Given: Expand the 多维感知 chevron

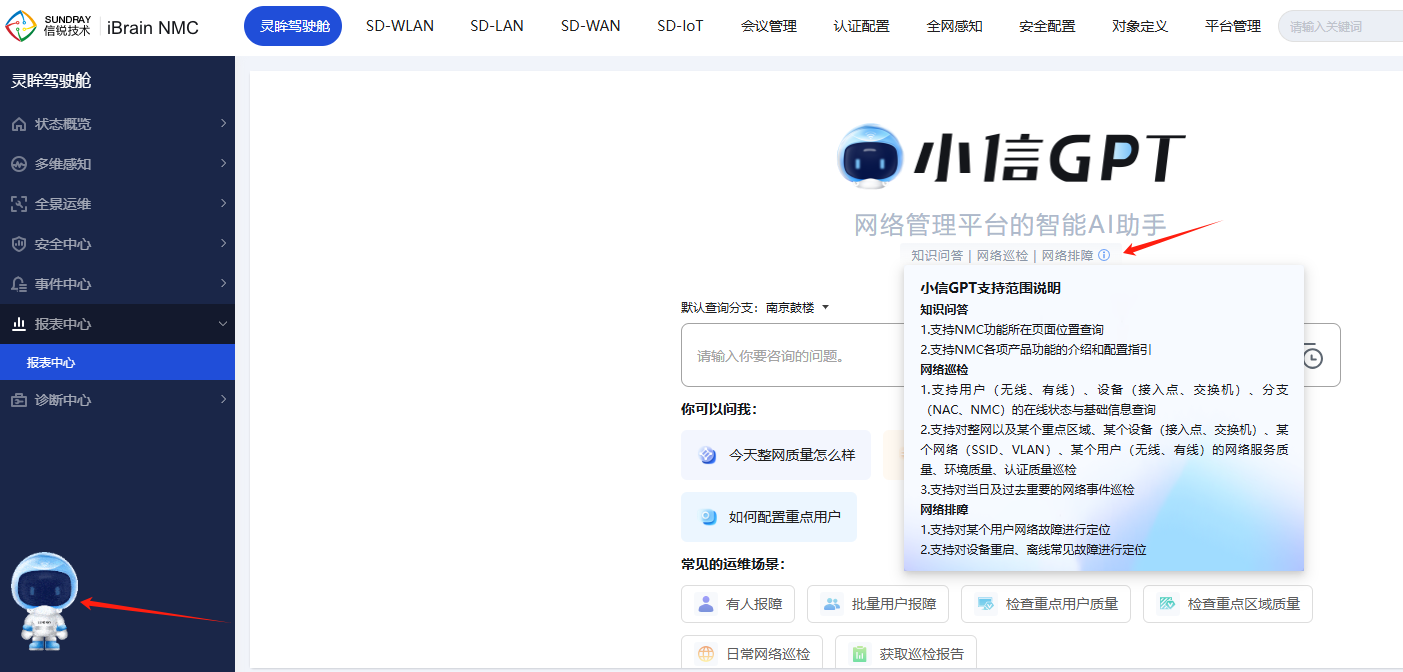Looking at the screenshot, I should pyautogui.click(x=223, y=163).
